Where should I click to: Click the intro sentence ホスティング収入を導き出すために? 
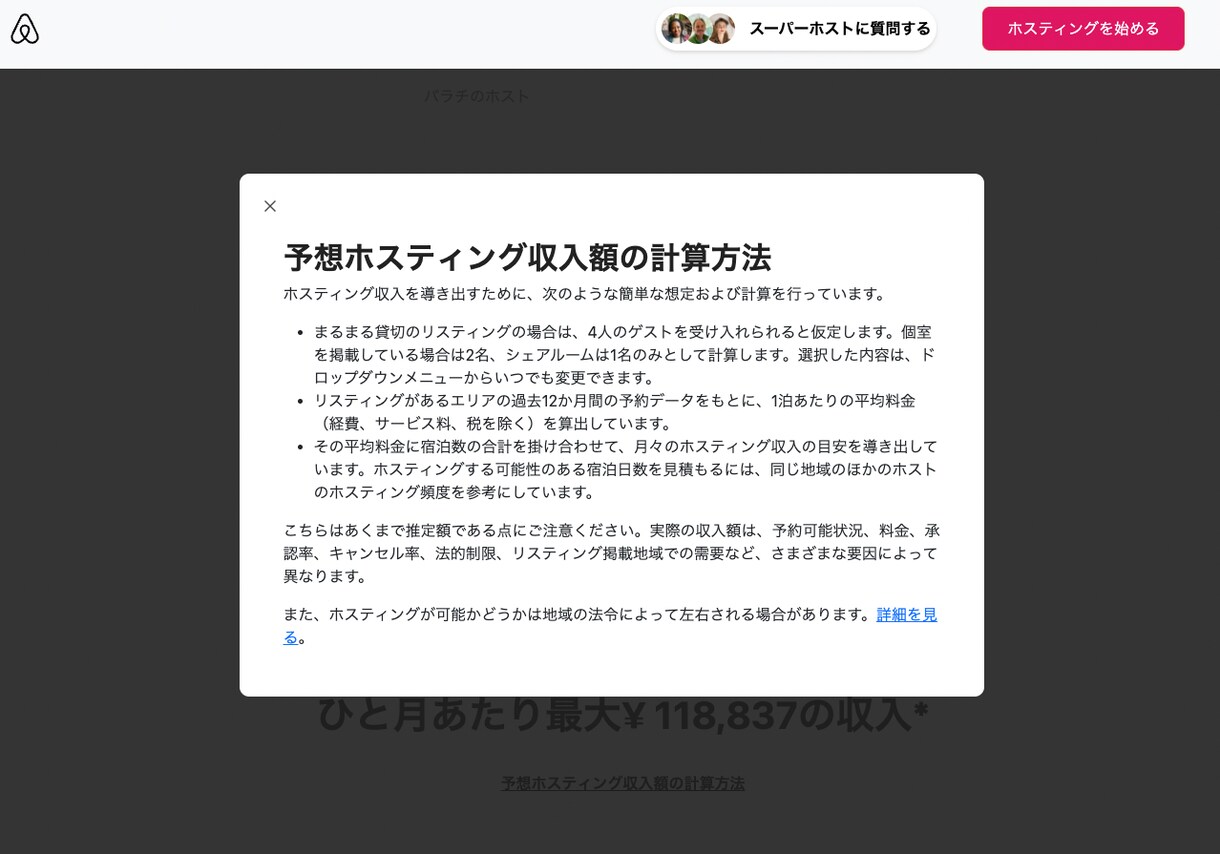pyautogui.click(x=587, y=293)
